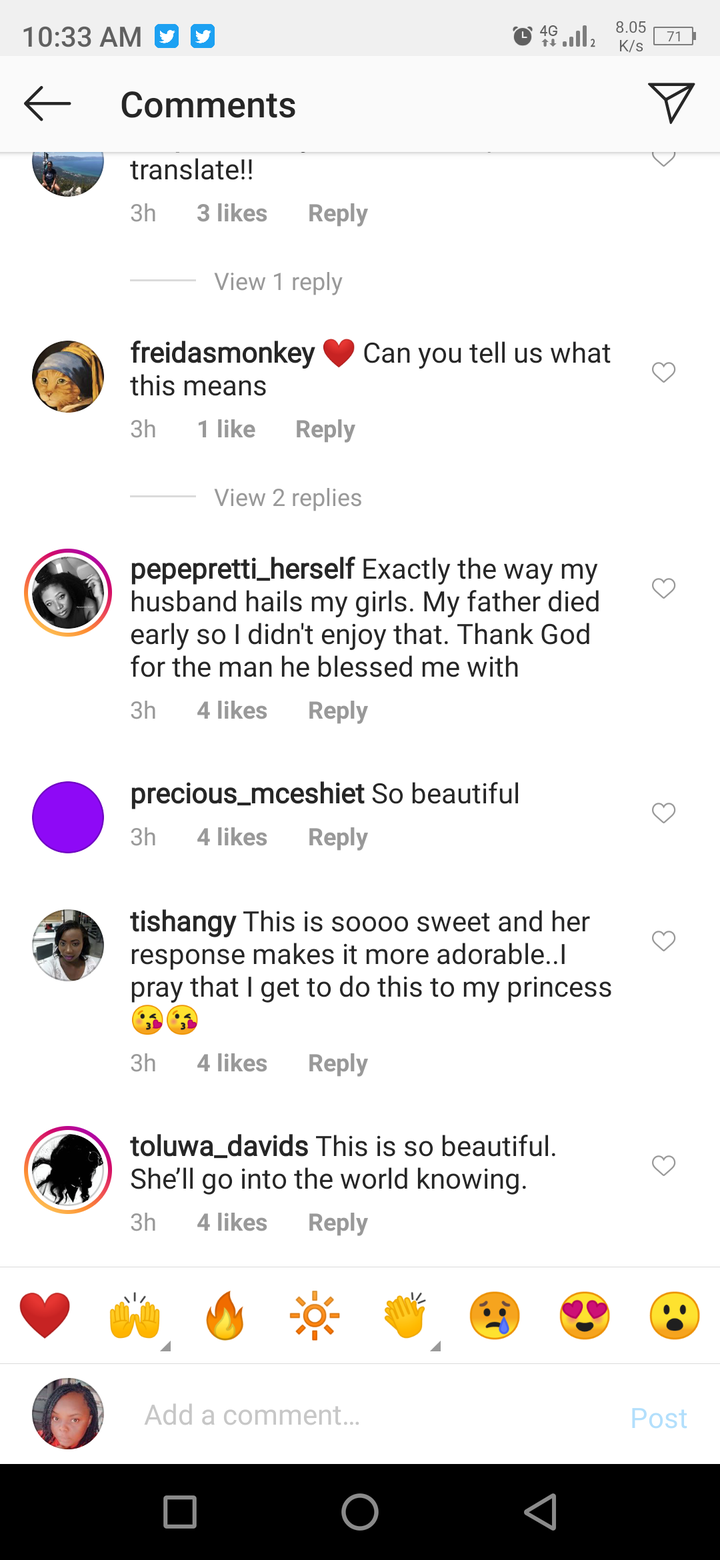Reply to tishangy's comment
Viewport: 720px width, 1560px height.
pyautogui.click(x=337, y=1063)
